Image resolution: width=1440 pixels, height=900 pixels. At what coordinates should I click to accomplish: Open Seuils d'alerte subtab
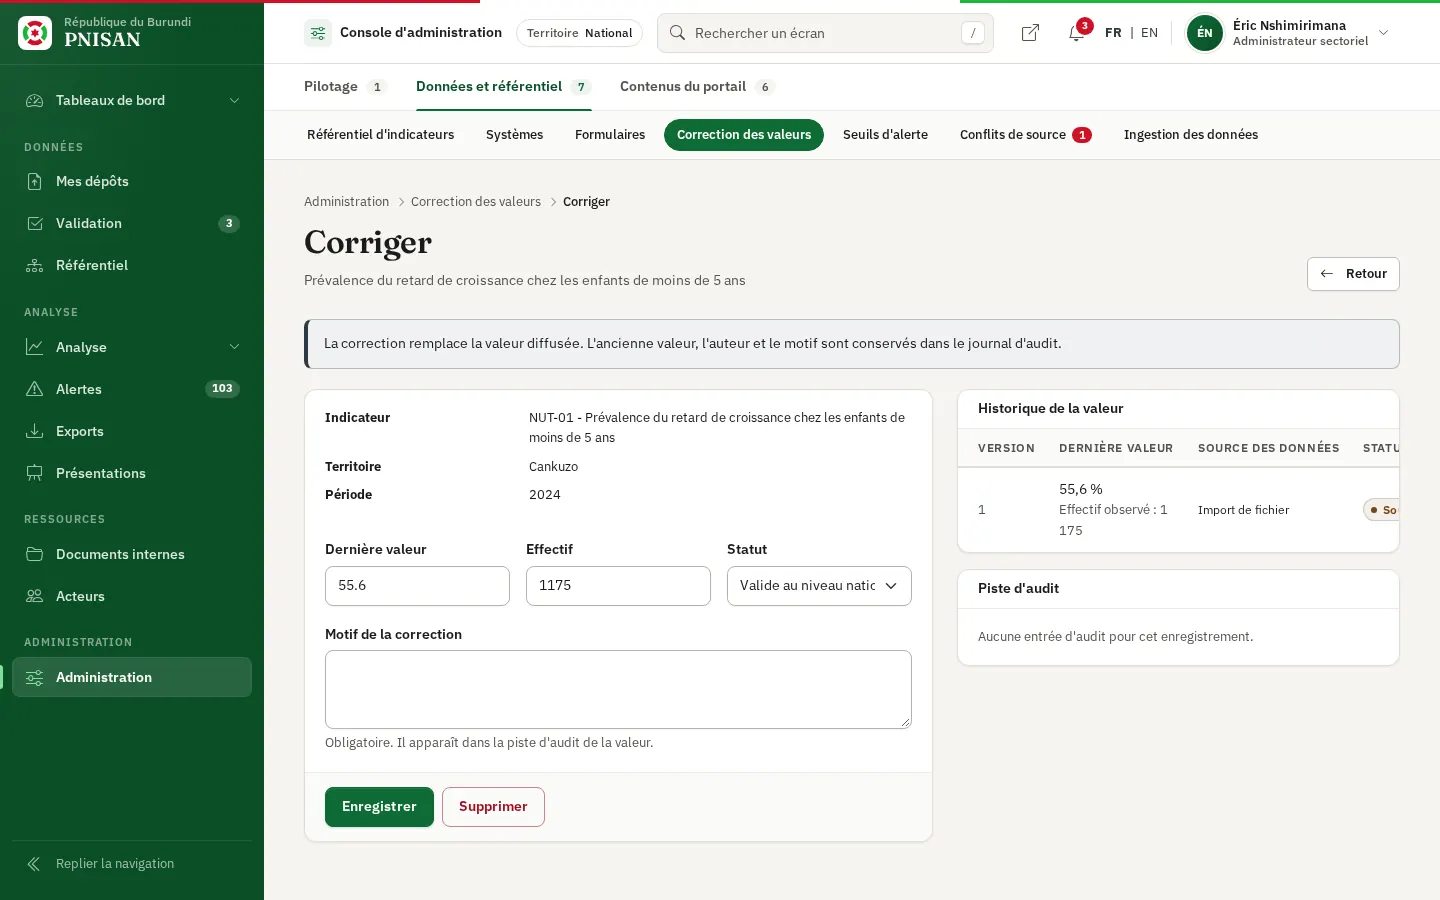tap(885, 135)
